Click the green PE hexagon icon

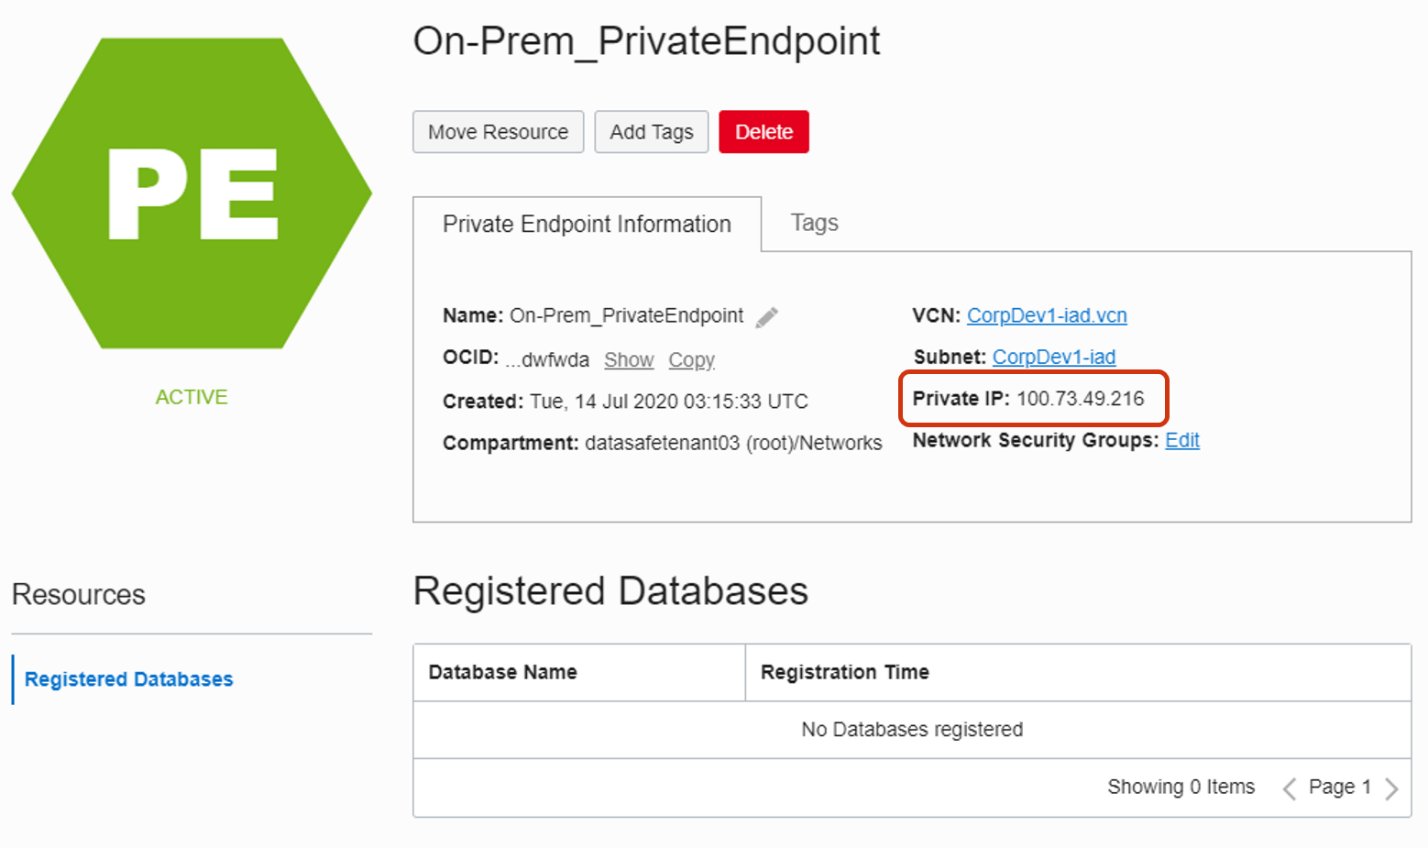point(192,194)
